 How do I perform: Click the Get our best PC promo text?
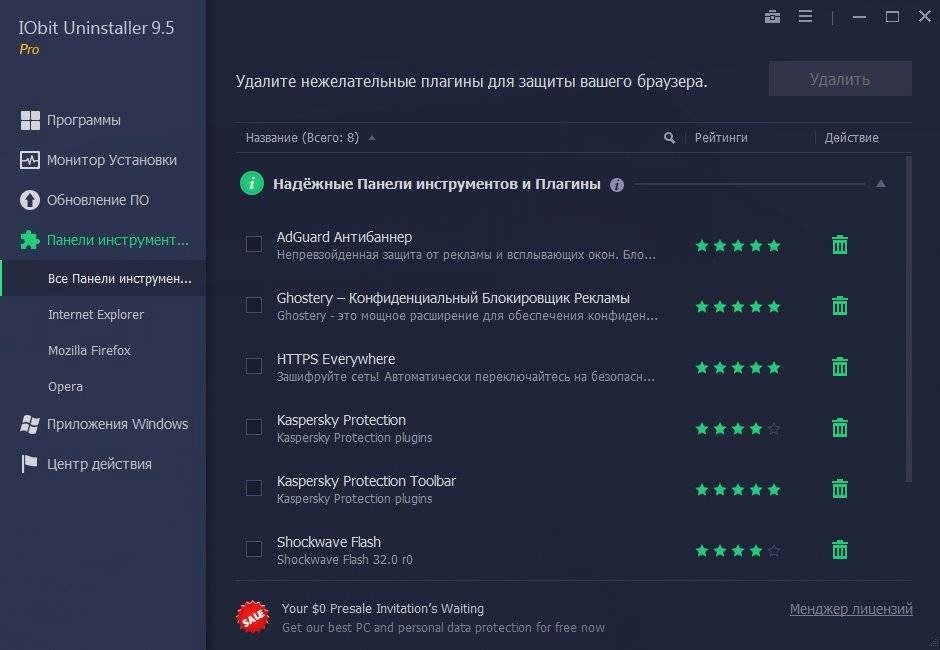pyautogui.click(x=443, y=627)
